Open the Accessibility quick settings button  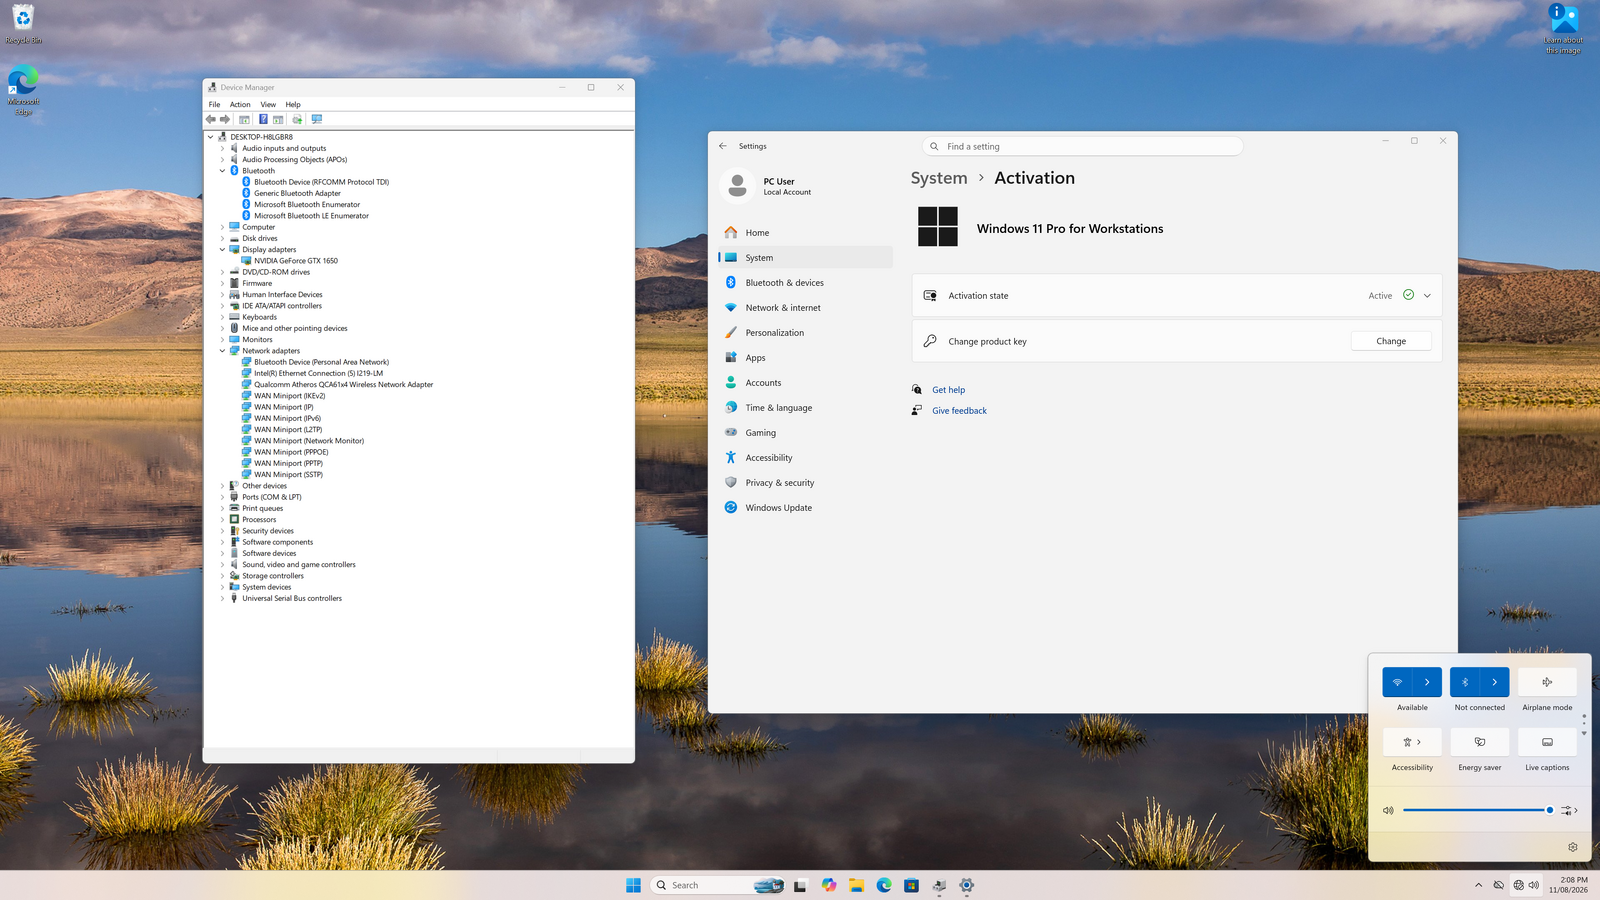click(x=1412, y=742)
